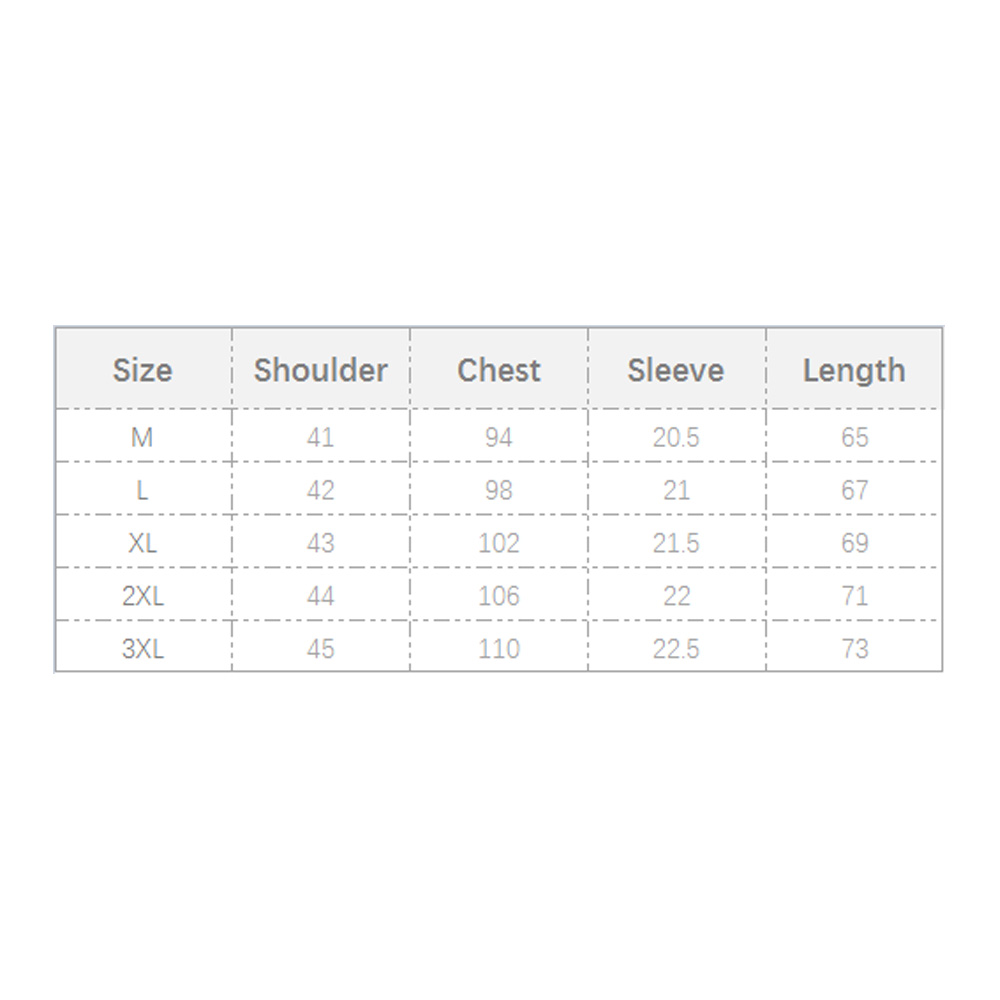Click chest value 110
The width and height of the screenshot is (1000, 1000).
498,649
